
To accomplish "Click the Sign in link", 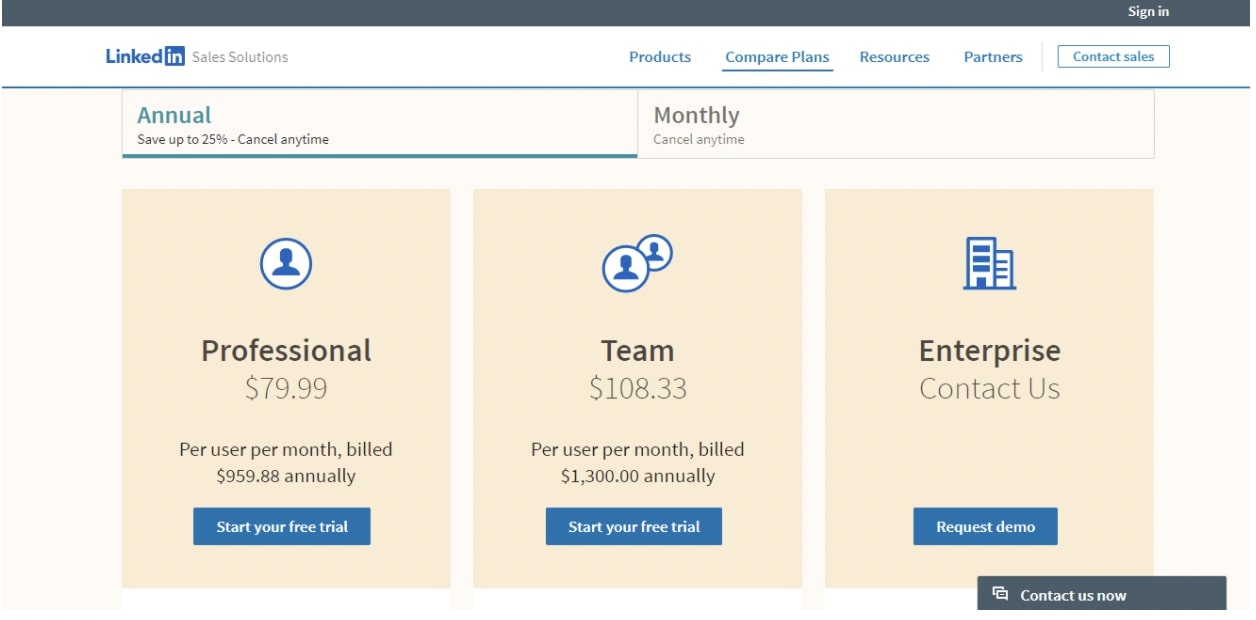I will 1148,12.
